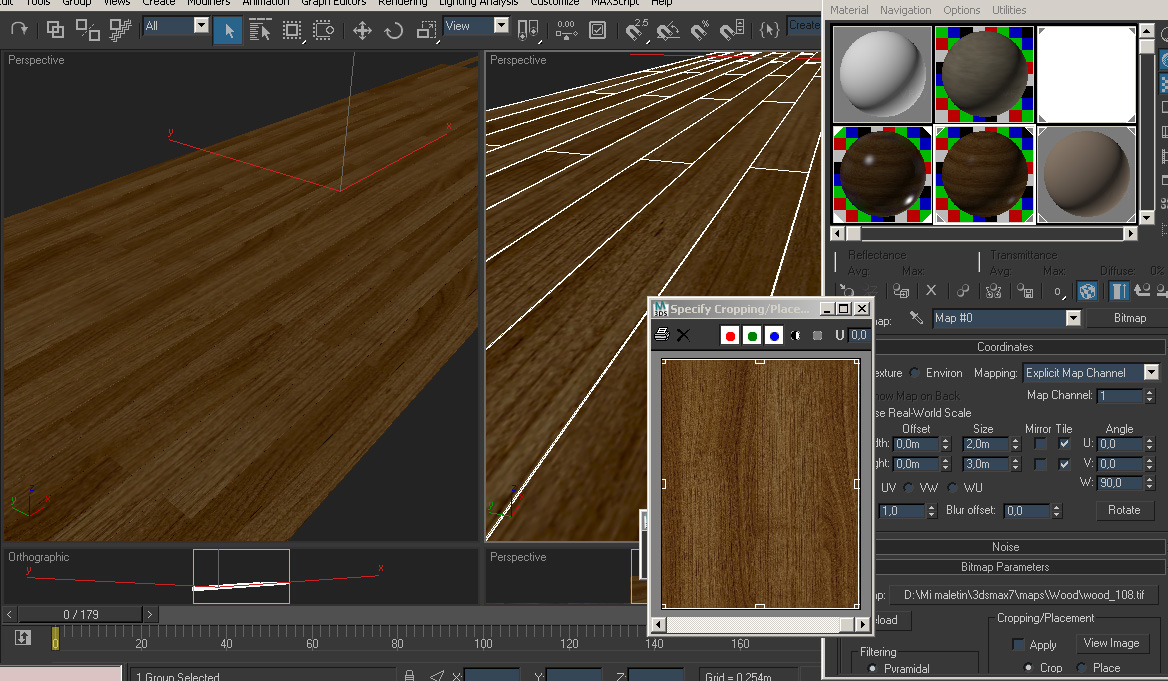Click the X clear icon in Cropping window
1168x681 pixels.
(683, 335)
